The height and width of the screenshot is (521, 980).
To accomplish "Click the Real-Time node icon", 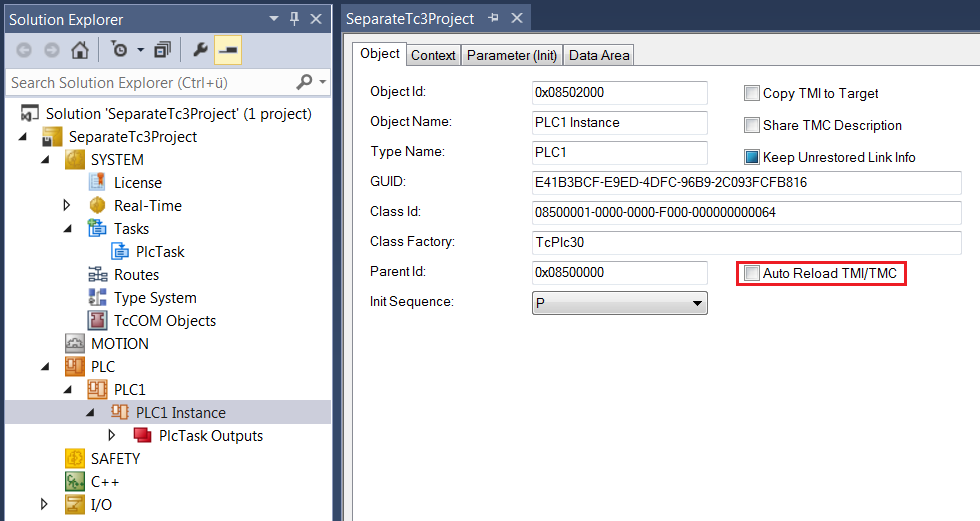I will click(98, 206).
